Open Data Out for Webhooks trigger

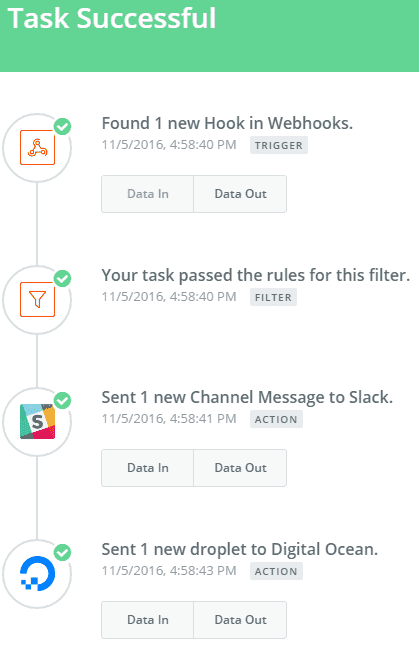(240, 194)
